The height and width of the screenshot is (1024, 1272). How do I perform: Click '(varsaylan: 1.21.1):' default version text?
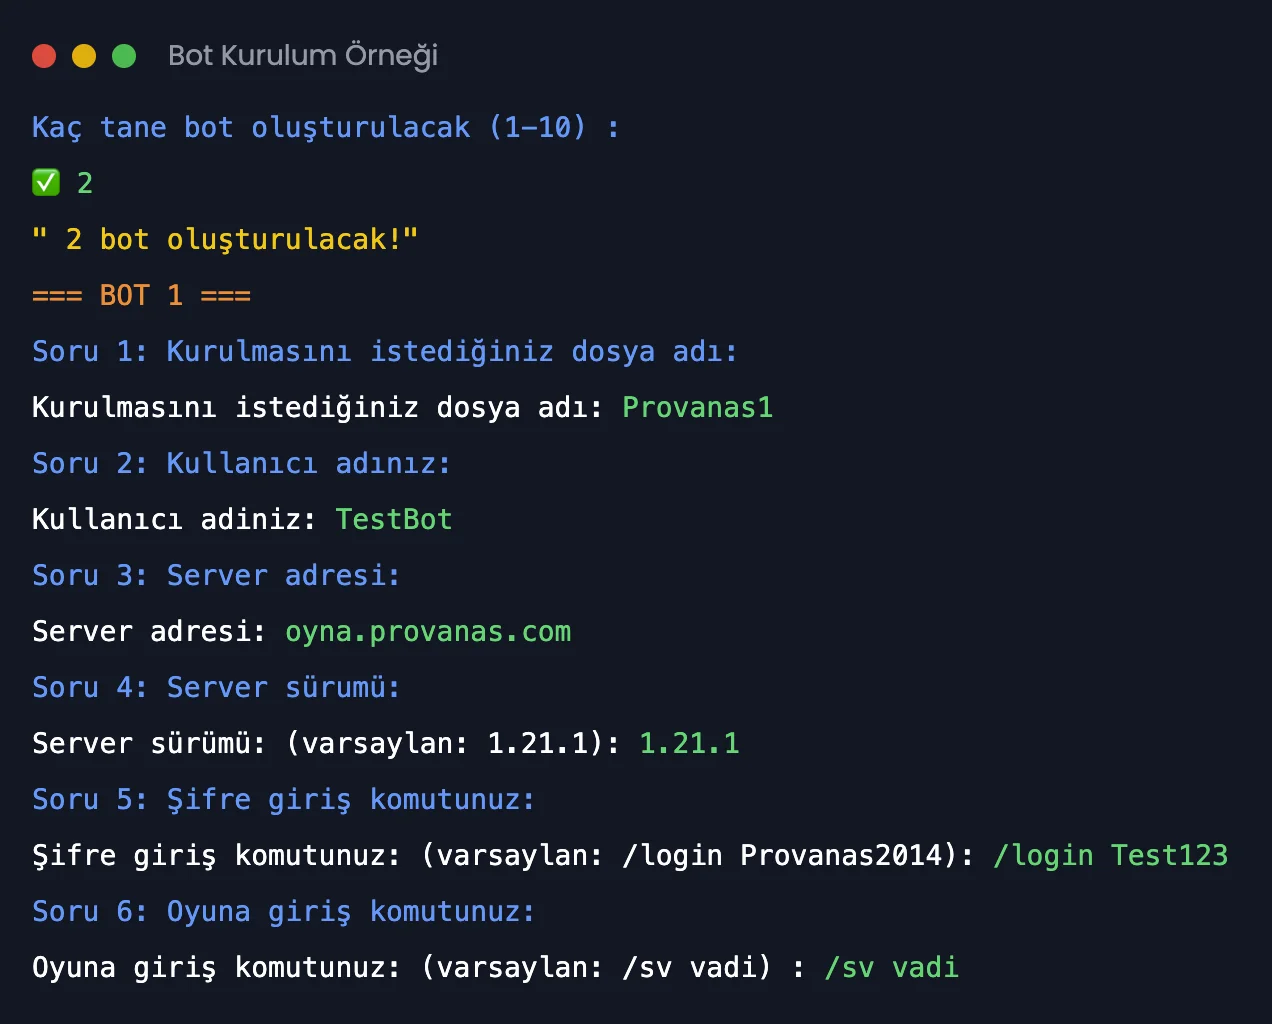[x=453, y=744]
